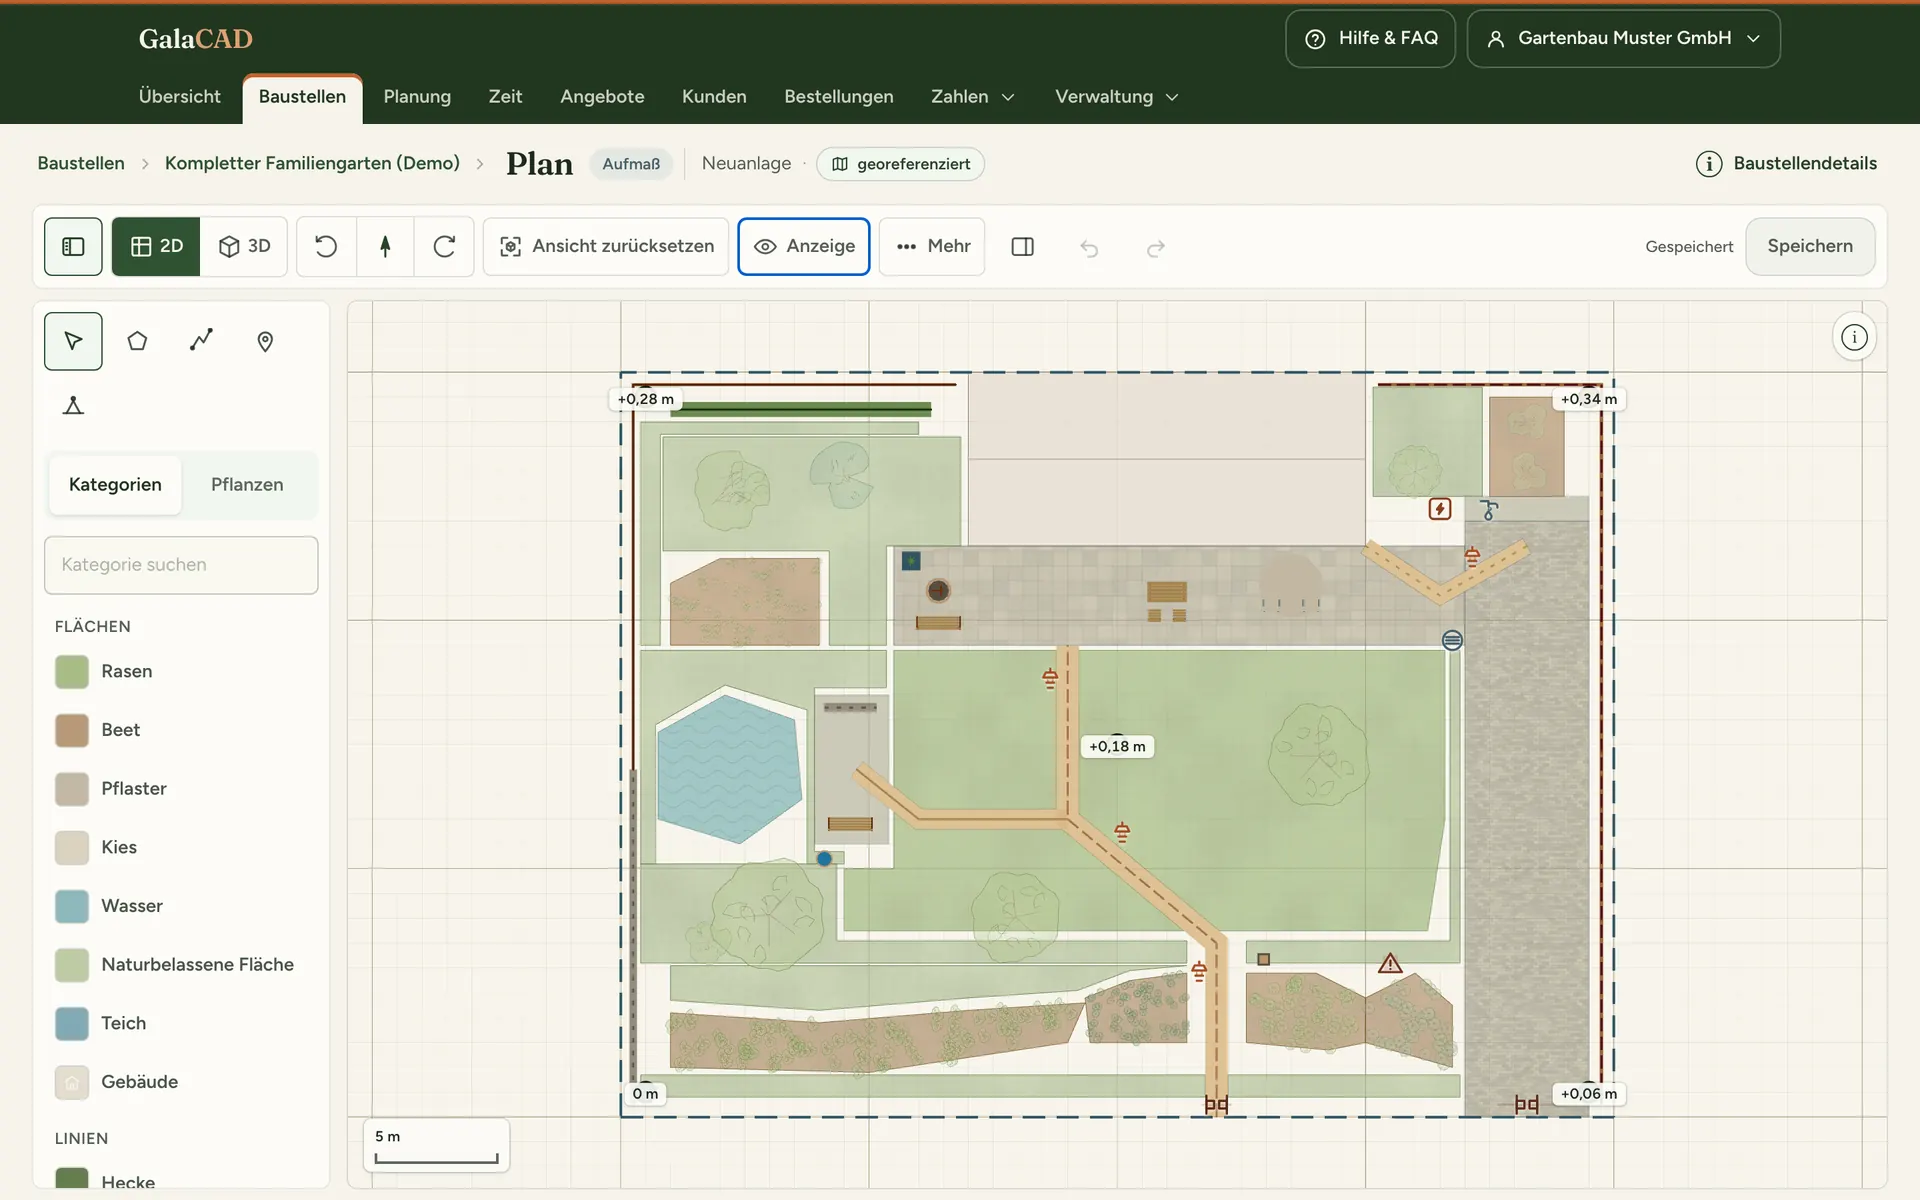1920x1200 pixels.
Task: Focus the Kategorie suchen search field
Action: (181, 565)
